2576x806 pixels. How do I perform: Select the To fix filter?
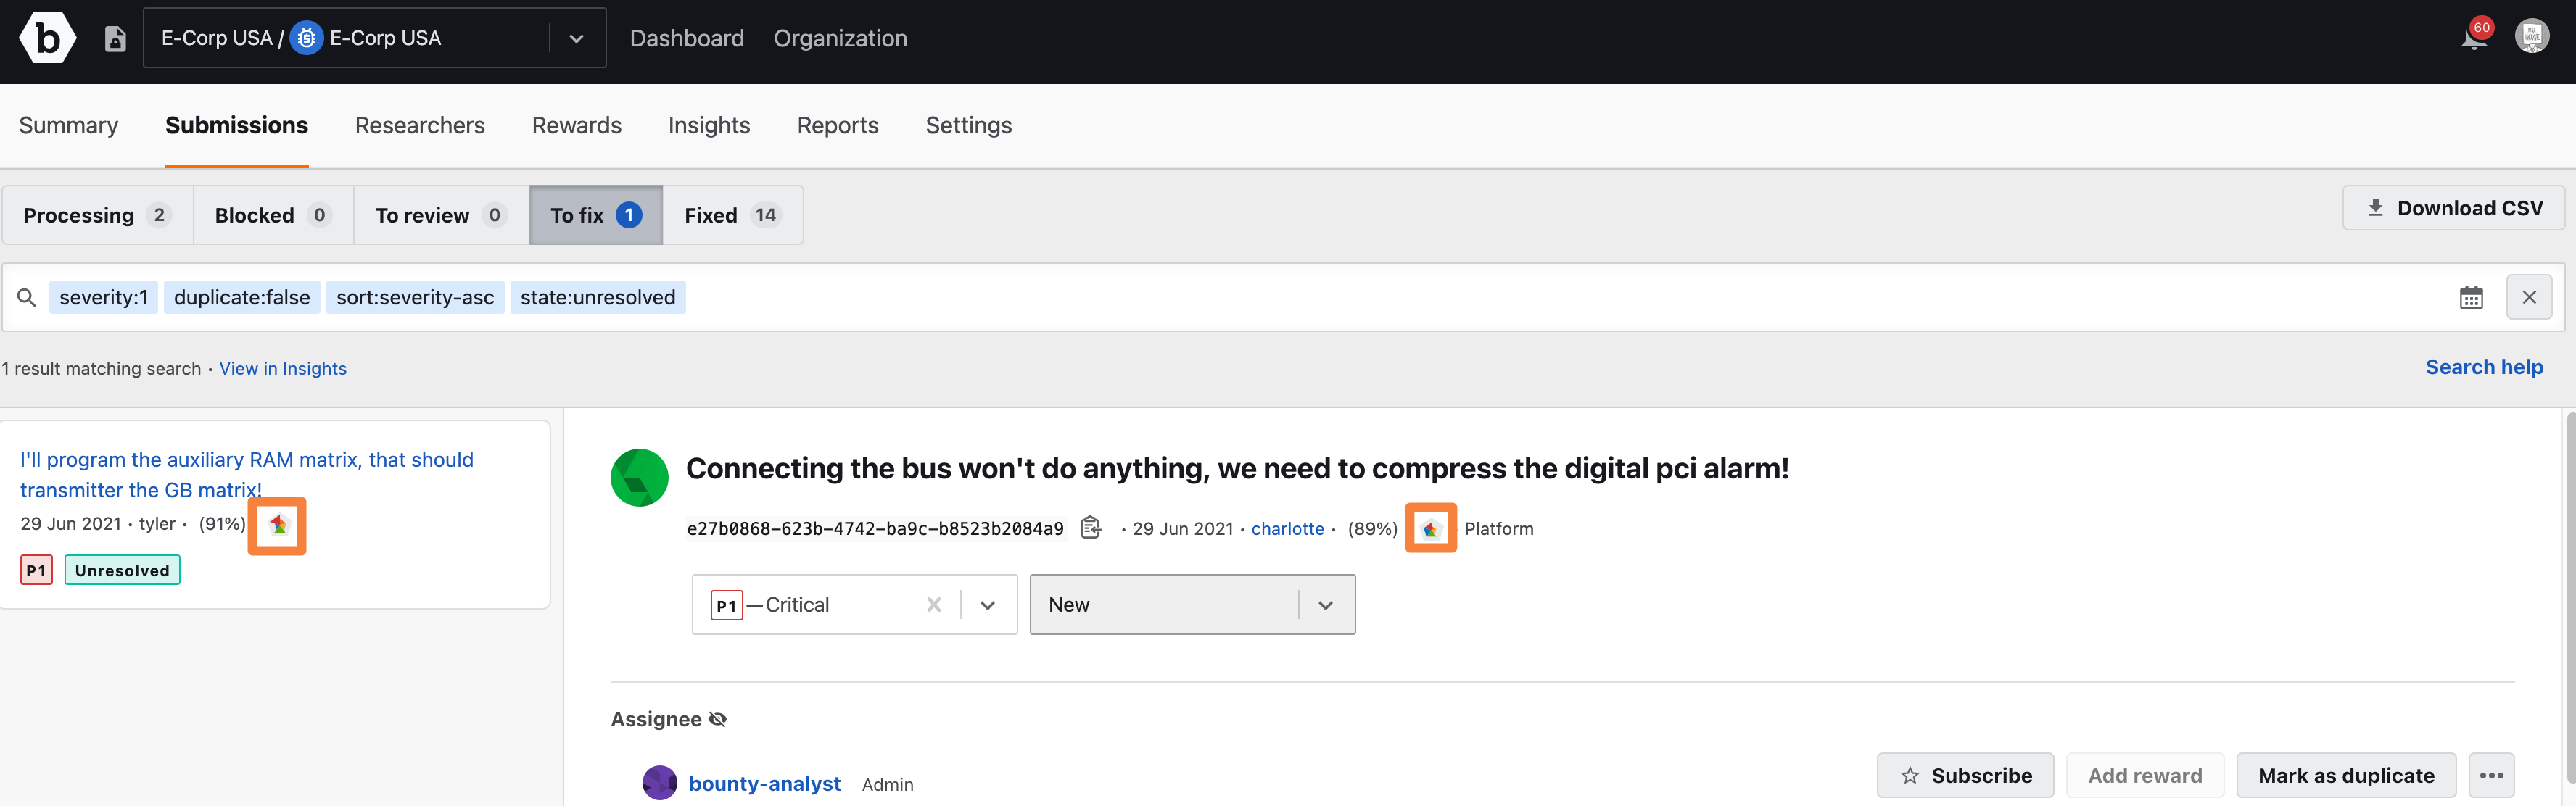tap(596, 215)
